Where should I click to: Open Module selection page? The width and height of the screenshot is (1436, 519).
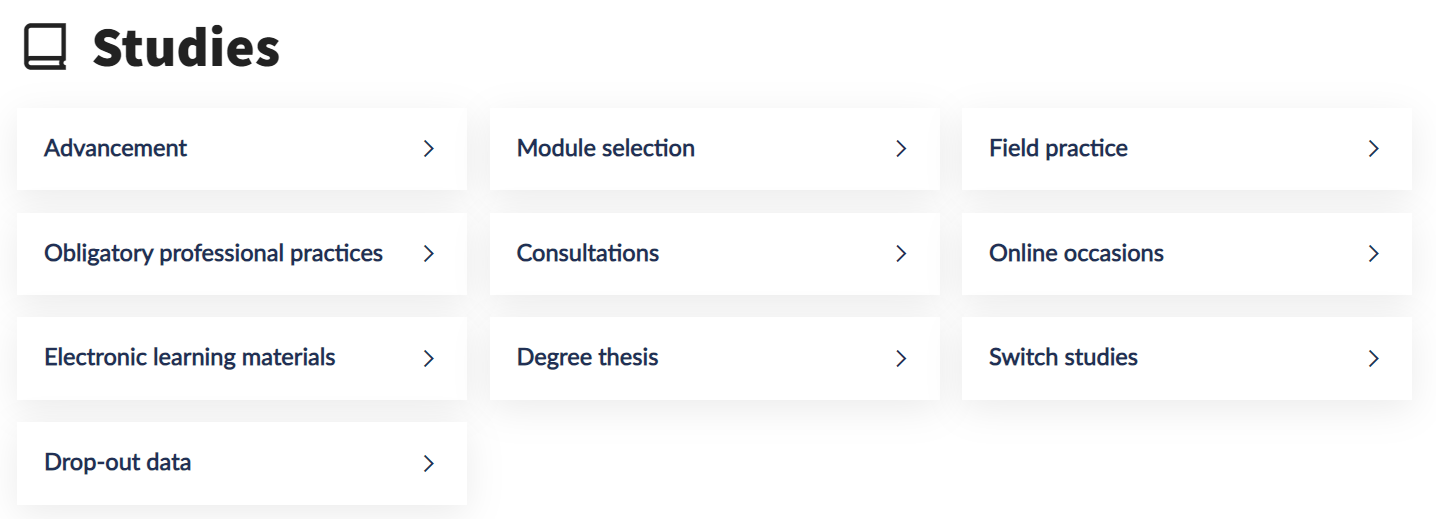605,148
